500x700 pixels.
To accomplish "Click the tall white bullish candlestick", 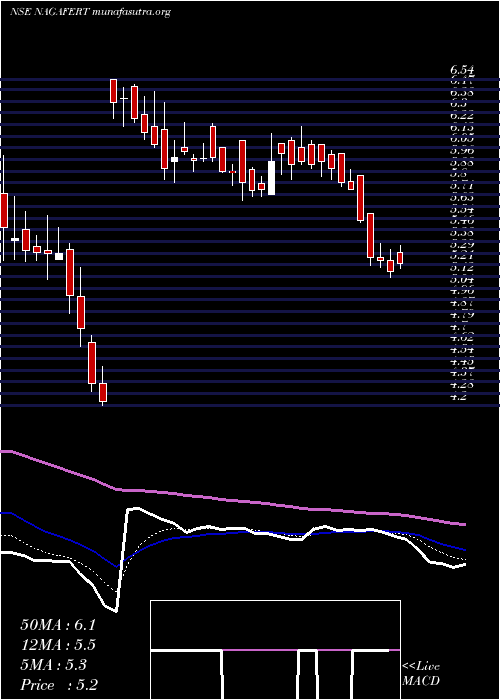I will click(x=271, y=178).
